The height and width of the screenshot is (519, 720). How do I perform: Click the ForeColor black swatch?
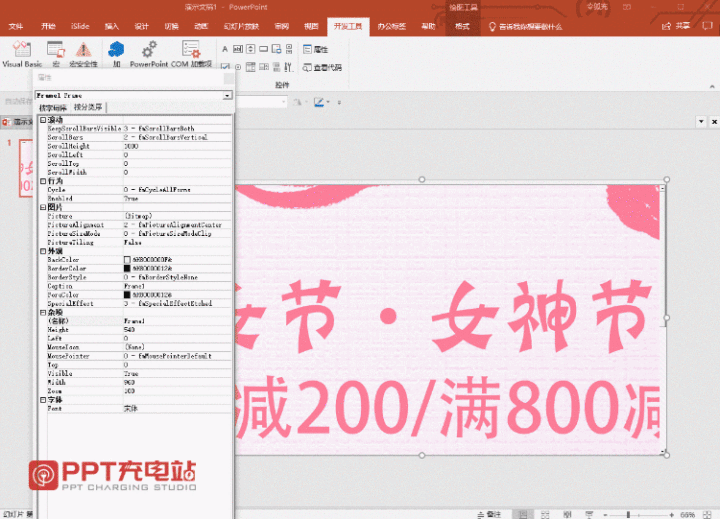click(127, 295)
